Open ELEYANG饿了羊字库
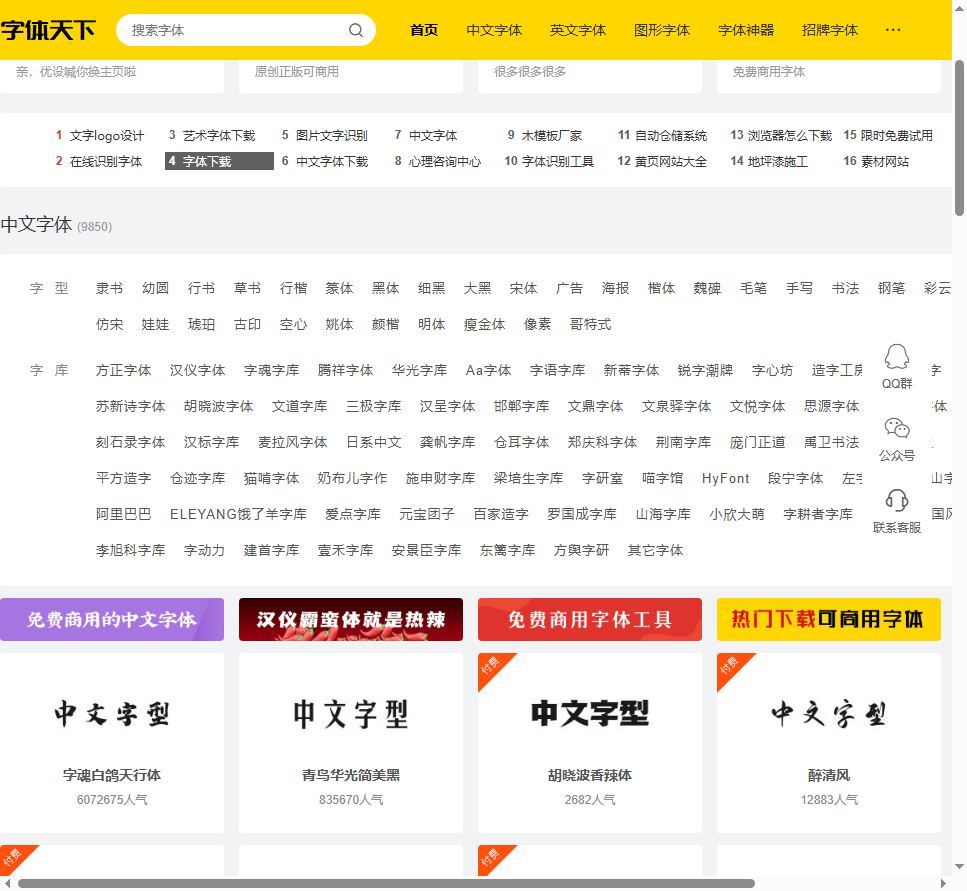Viewport: 967px width, 891px height. pyautogui.click(x=238, y=514)
